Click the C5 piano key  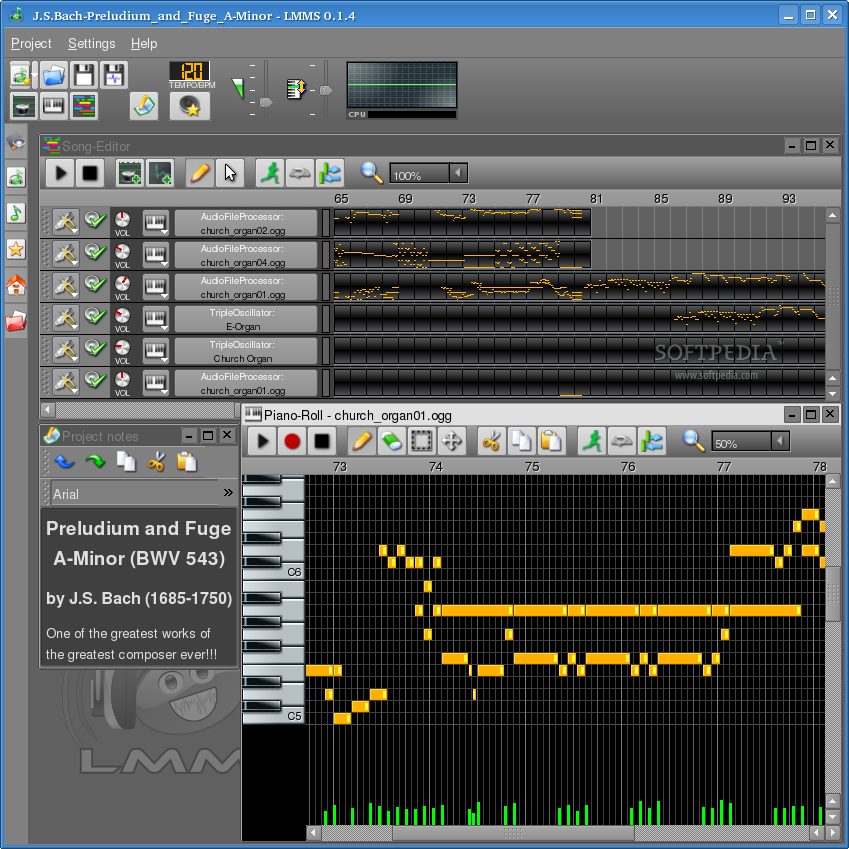273,717
